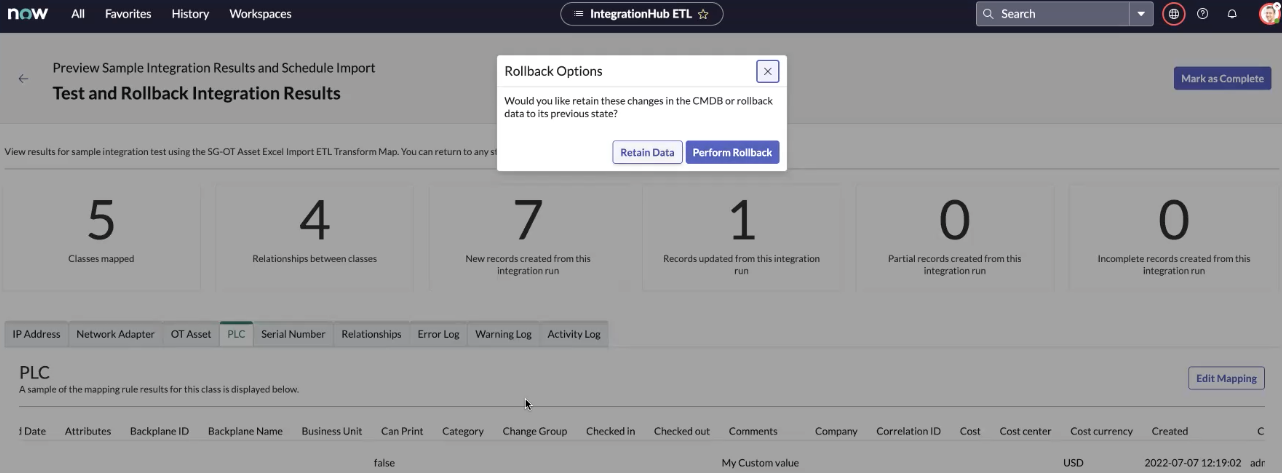Click the IntegrationHub ETL application pill
Image resolution: width=1282 pixels, height=473 pixels.
(x=642, y=14)
